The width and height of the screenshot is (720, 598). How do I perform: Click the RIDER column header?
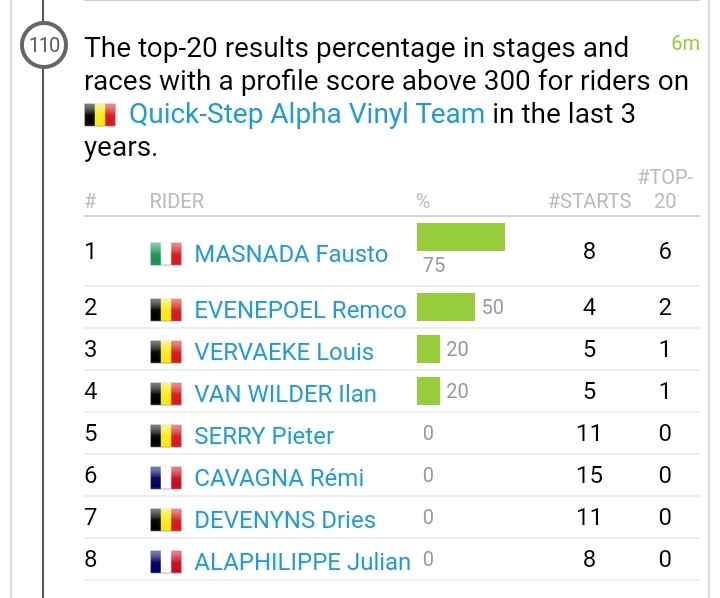click(x=177, y=201)
